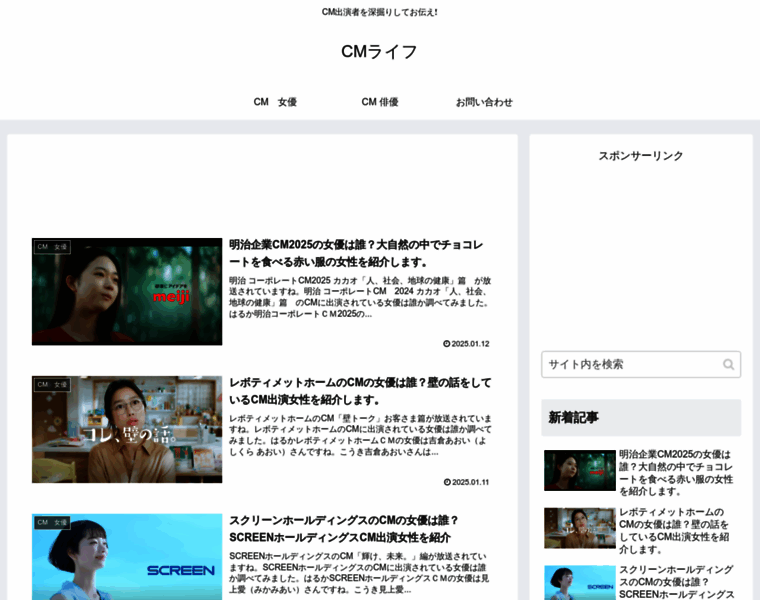This screenshot has width=760, height=600.
Task: Open sidebar link レオティメットホームのCMの女優は誰？
Action: (674, 530)
